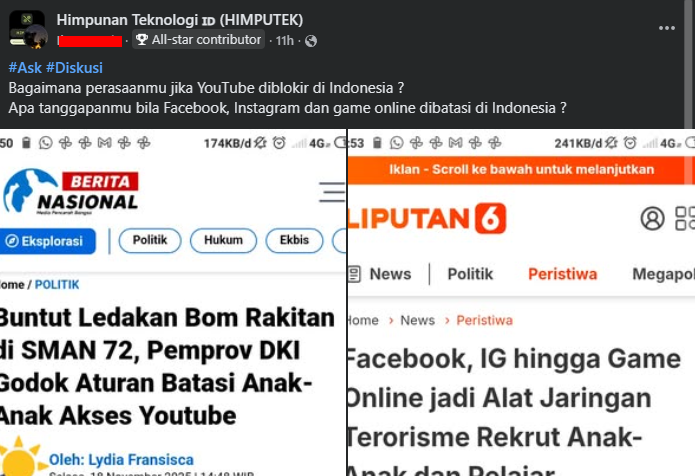Select the Hukum category pill
Image resolution: width=695 pixels, height=476 pixels.
click(x=223, y=241)
